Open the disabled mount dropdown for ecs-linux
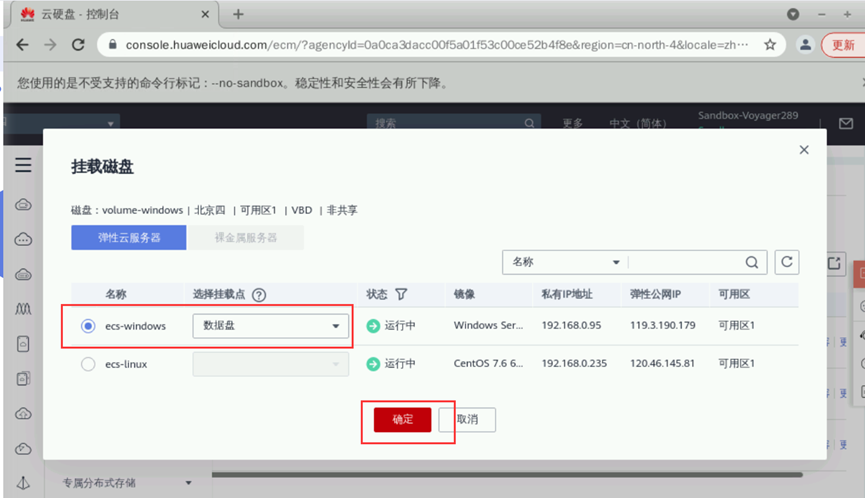 click(270, 364)
